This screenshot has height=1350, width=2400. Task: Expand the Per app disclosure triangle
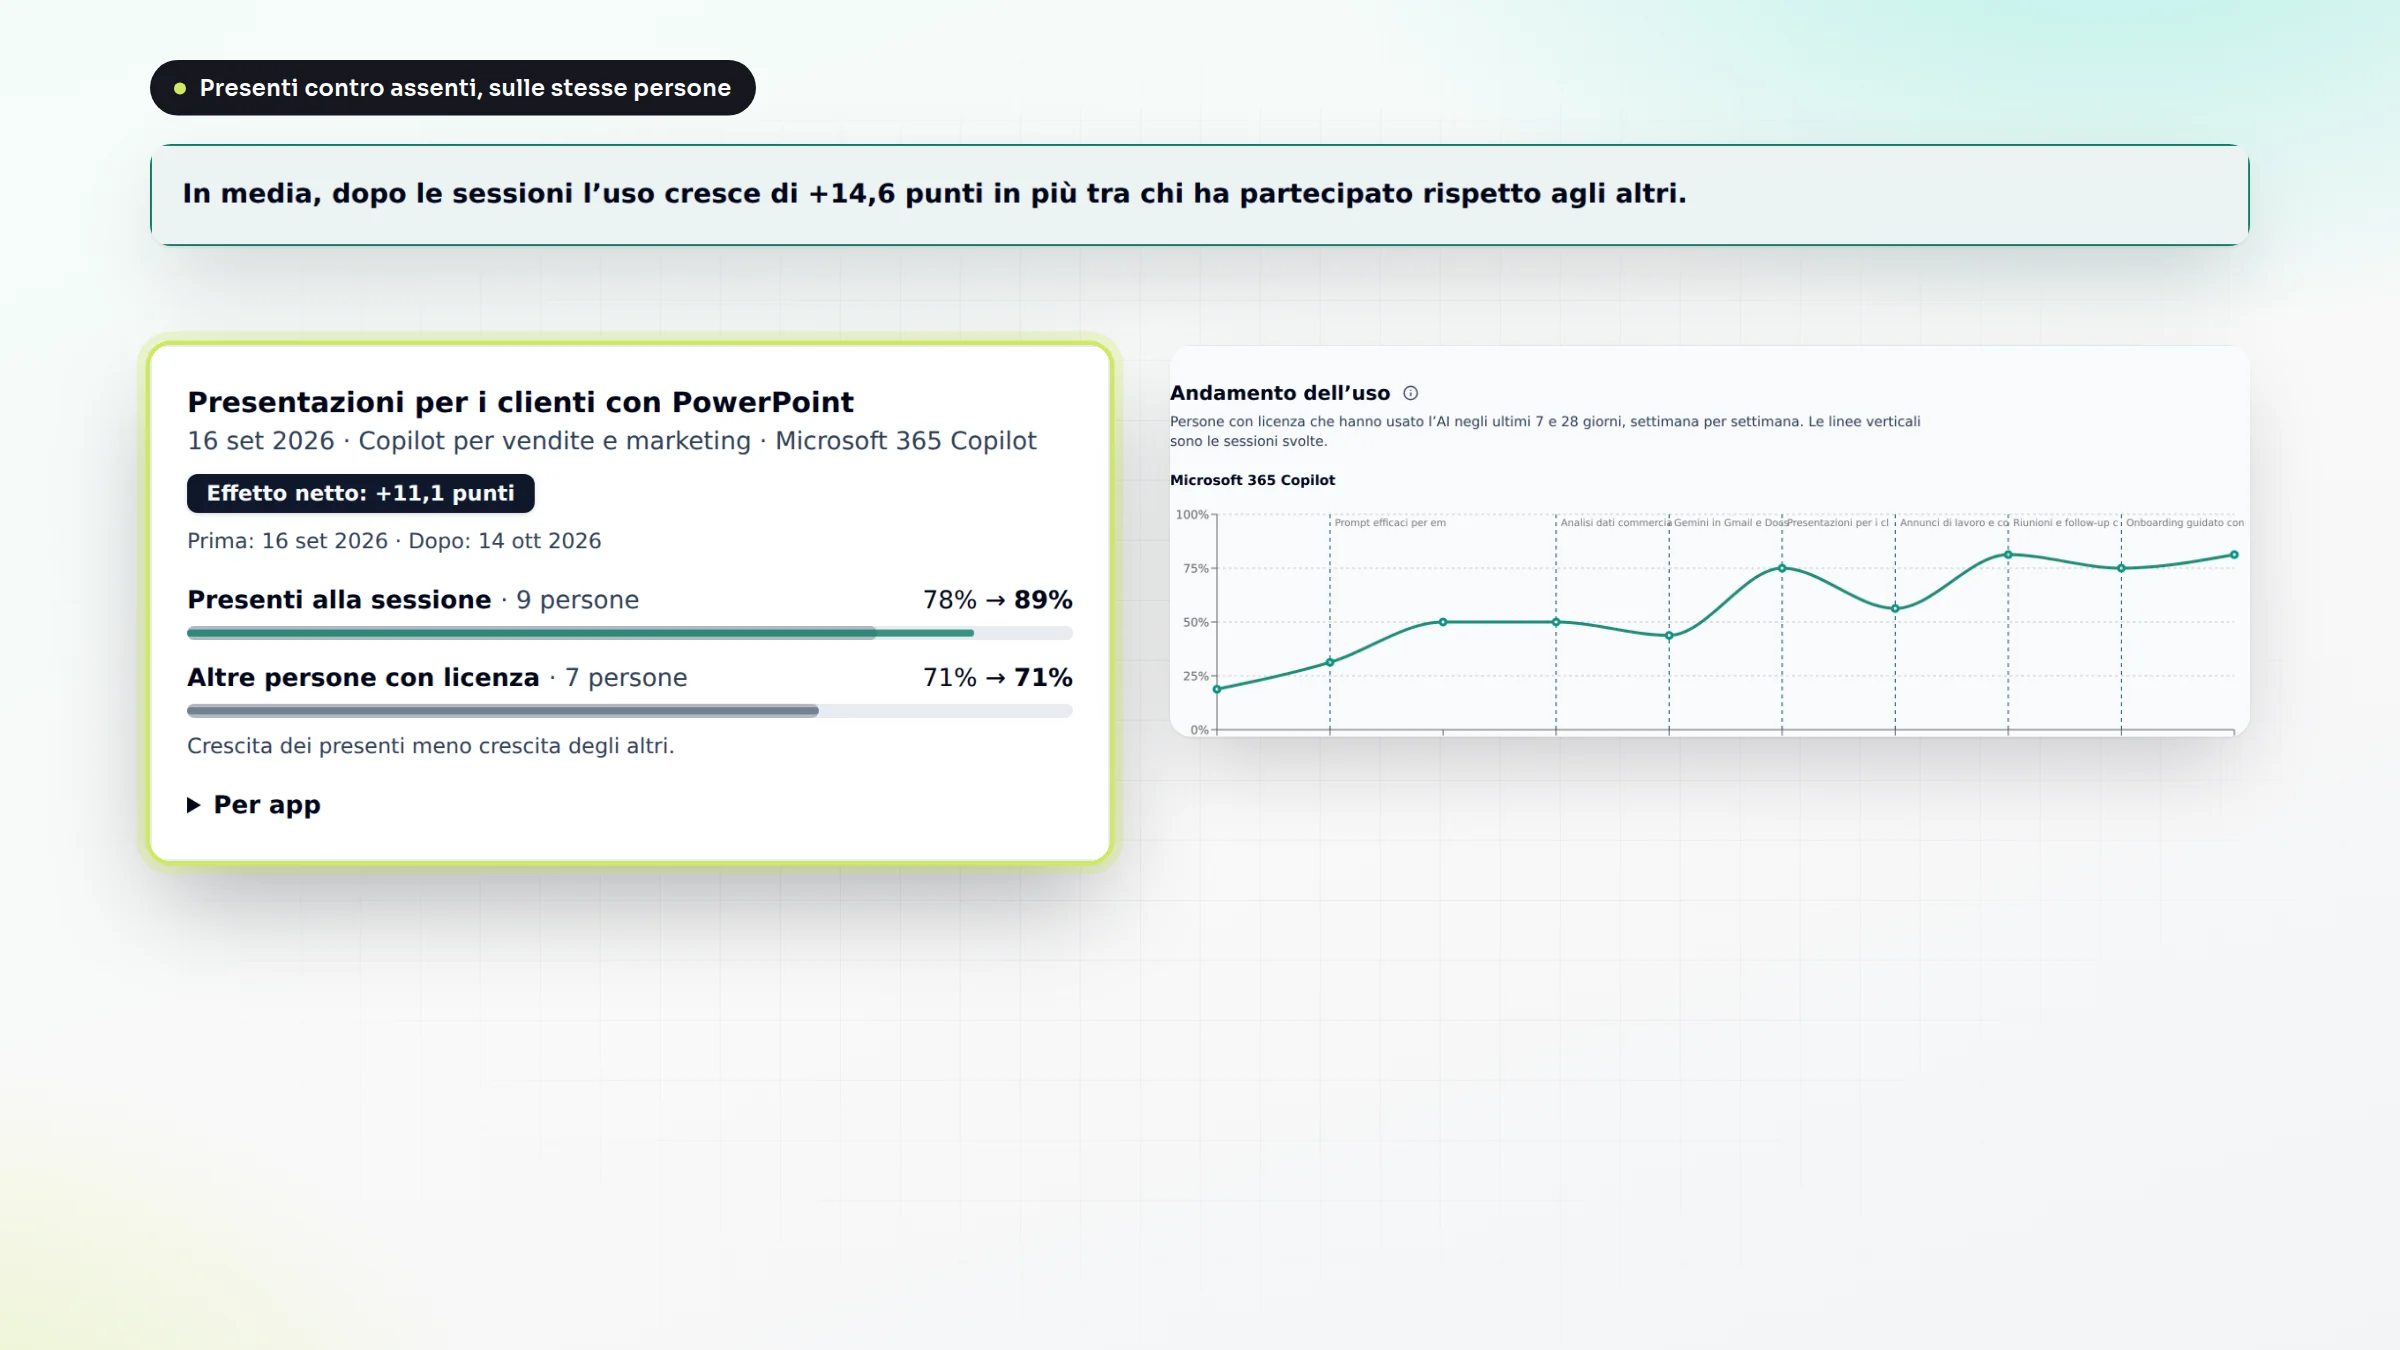pyautogui.click(x=194, y=805)
